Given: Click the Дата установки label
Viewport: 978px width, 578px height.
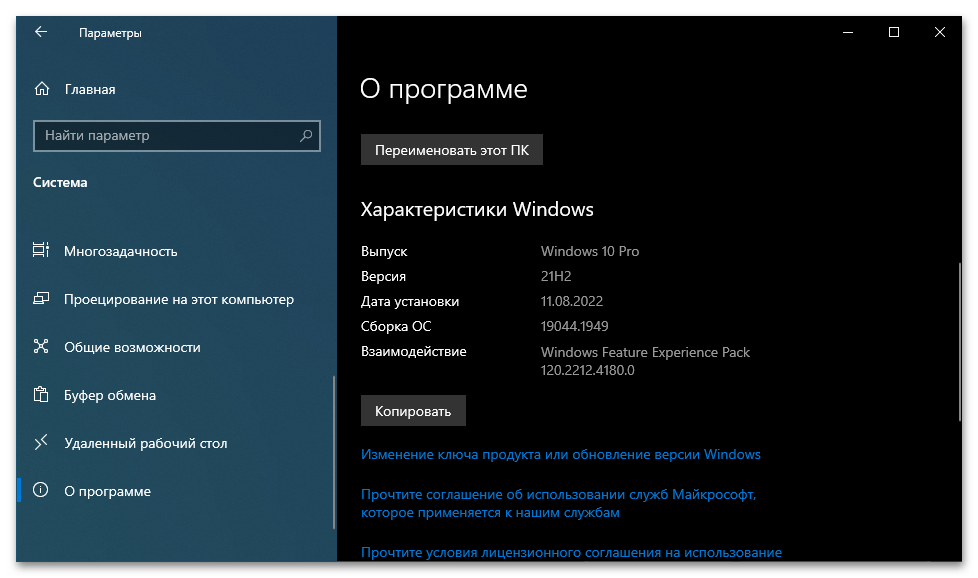Looking at the screenshot, I should (x=410, y=301).
